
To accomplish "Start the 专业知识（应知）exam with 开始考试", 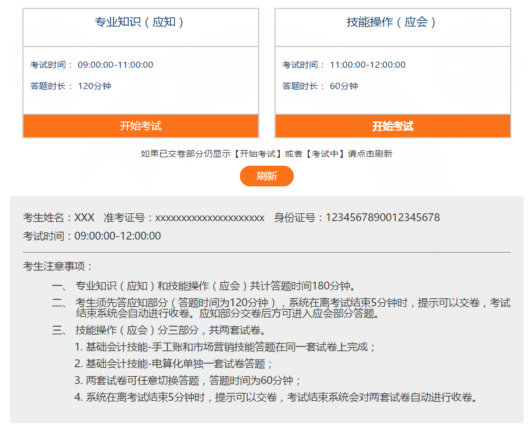I will [x=141, y=126].
